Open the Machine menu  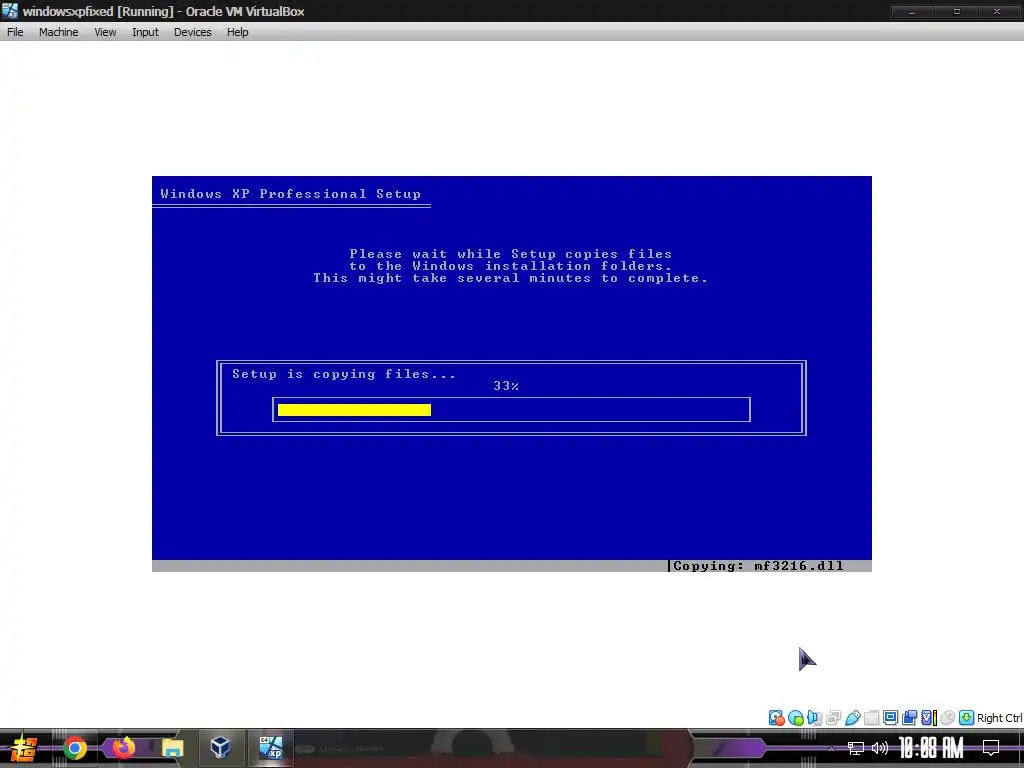point(58,32)
